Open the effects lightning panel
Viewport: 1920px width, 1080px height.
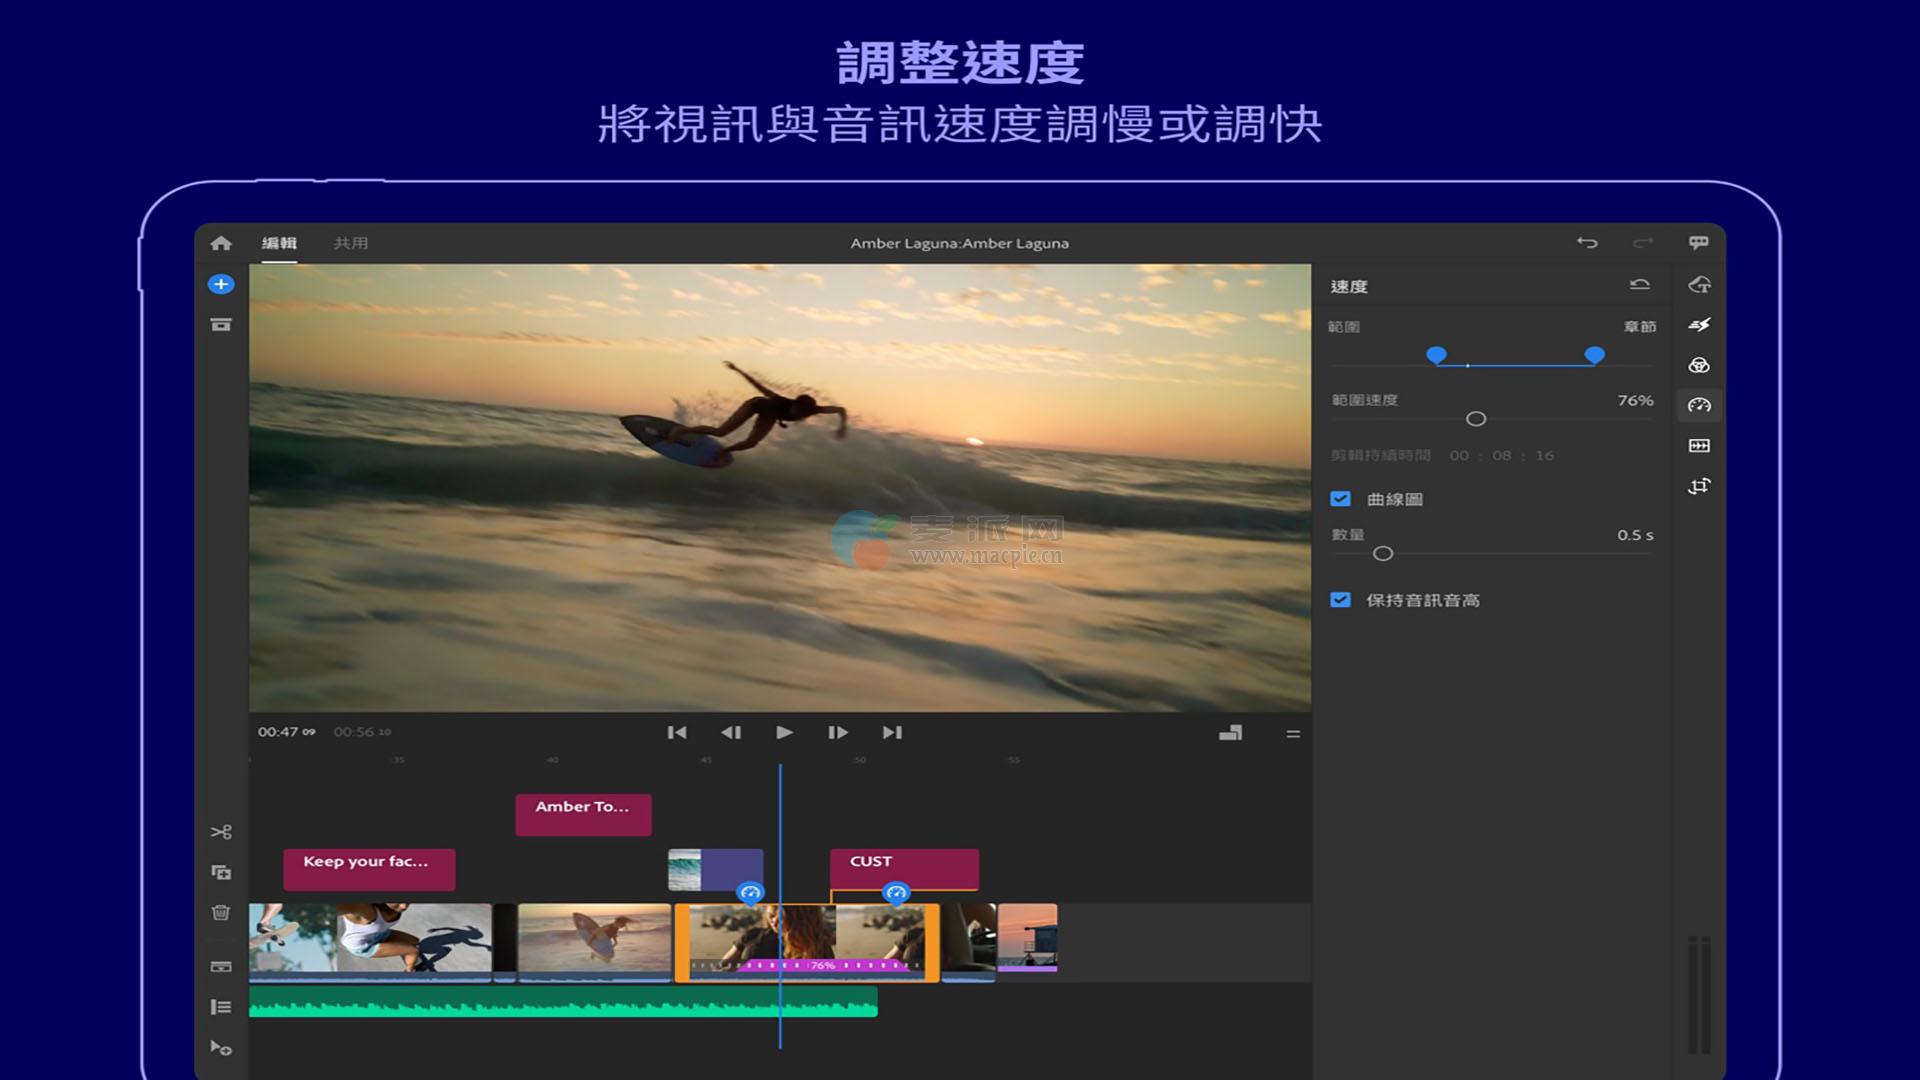tap(1699, 325)
